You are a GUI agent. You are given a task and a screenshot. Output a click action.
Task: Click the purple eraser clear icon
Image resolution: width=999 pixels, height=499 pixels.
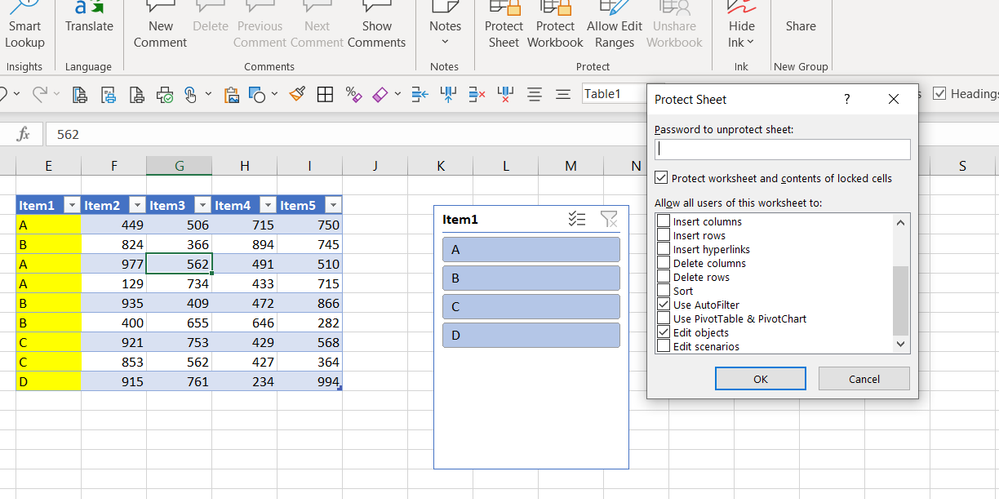click(380, 94)
